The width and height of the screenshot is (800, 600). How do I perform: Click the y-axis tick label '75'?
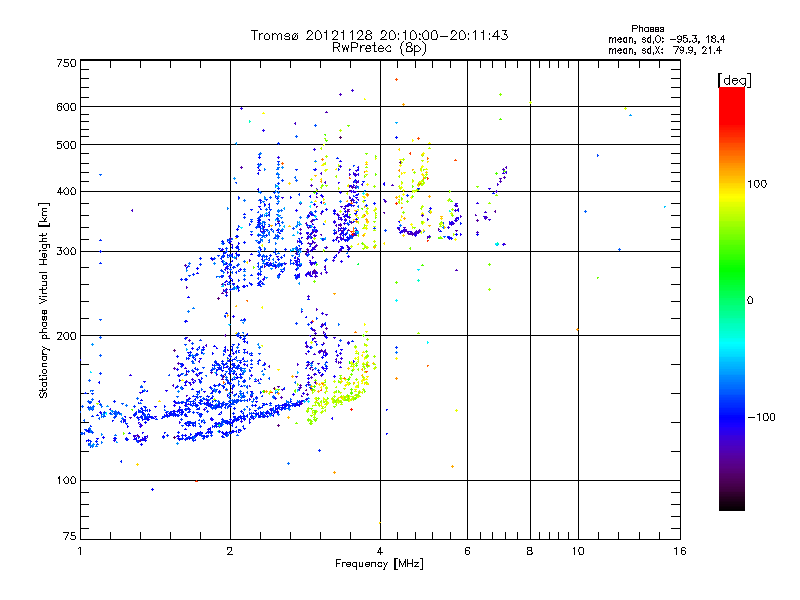point(70,536)
